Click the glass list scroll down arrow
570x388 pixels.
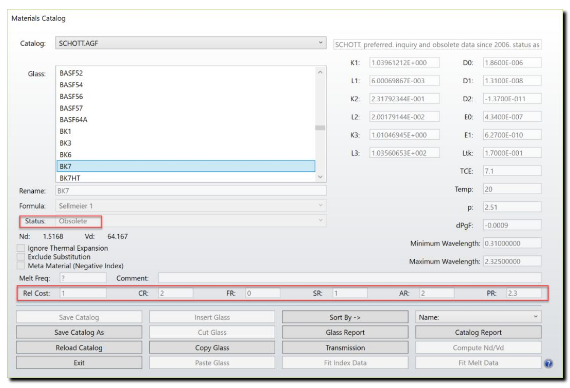tap(320, 177)
